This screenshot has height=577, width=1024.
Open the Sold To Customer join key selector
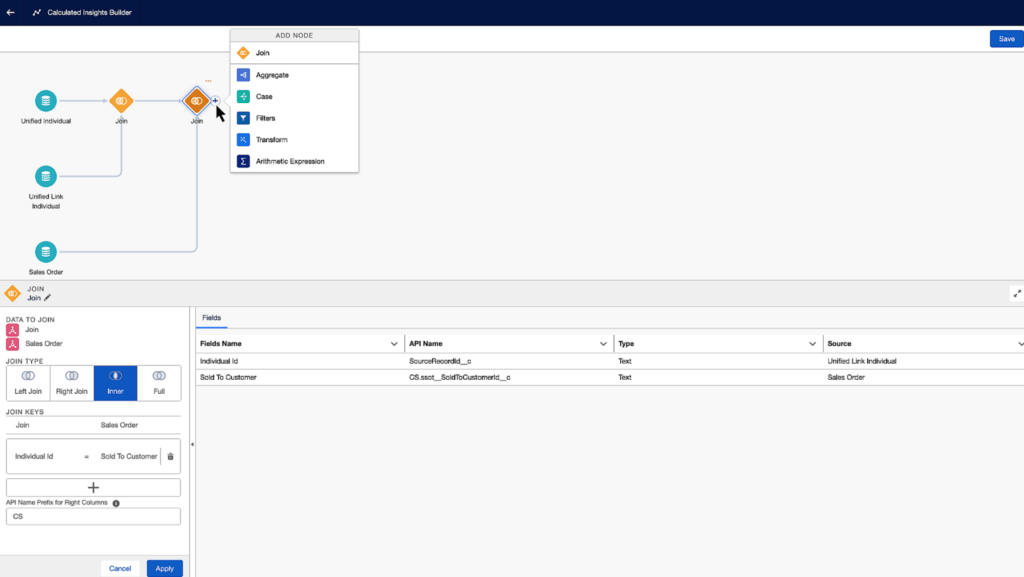[128, 456]
